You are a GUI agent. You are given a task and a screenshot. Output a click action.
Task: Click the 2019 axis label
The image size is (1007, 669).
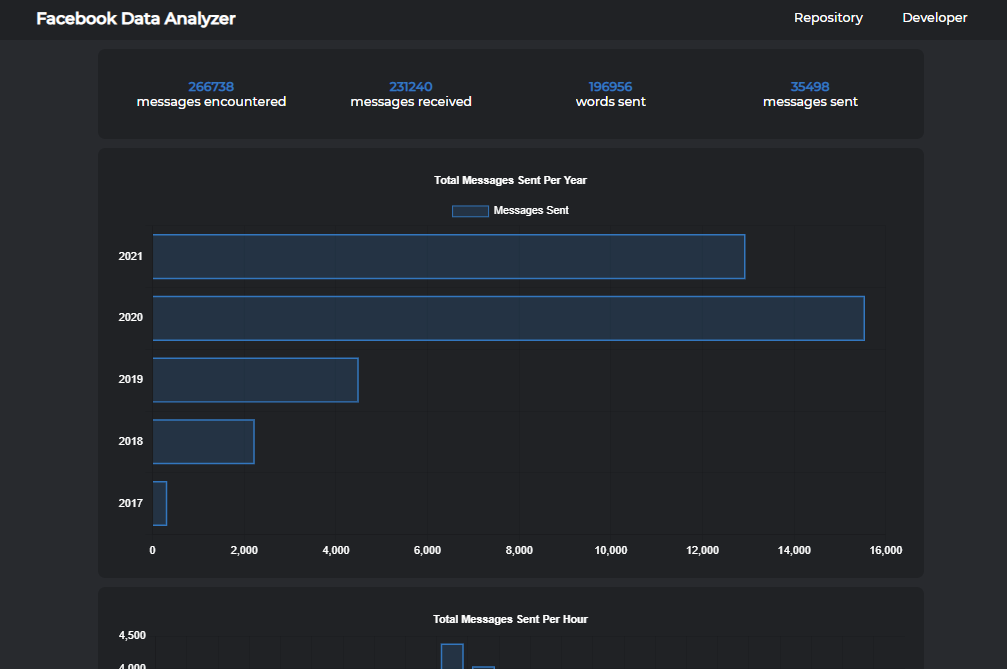pyautogui.click(x=130, y=379)
